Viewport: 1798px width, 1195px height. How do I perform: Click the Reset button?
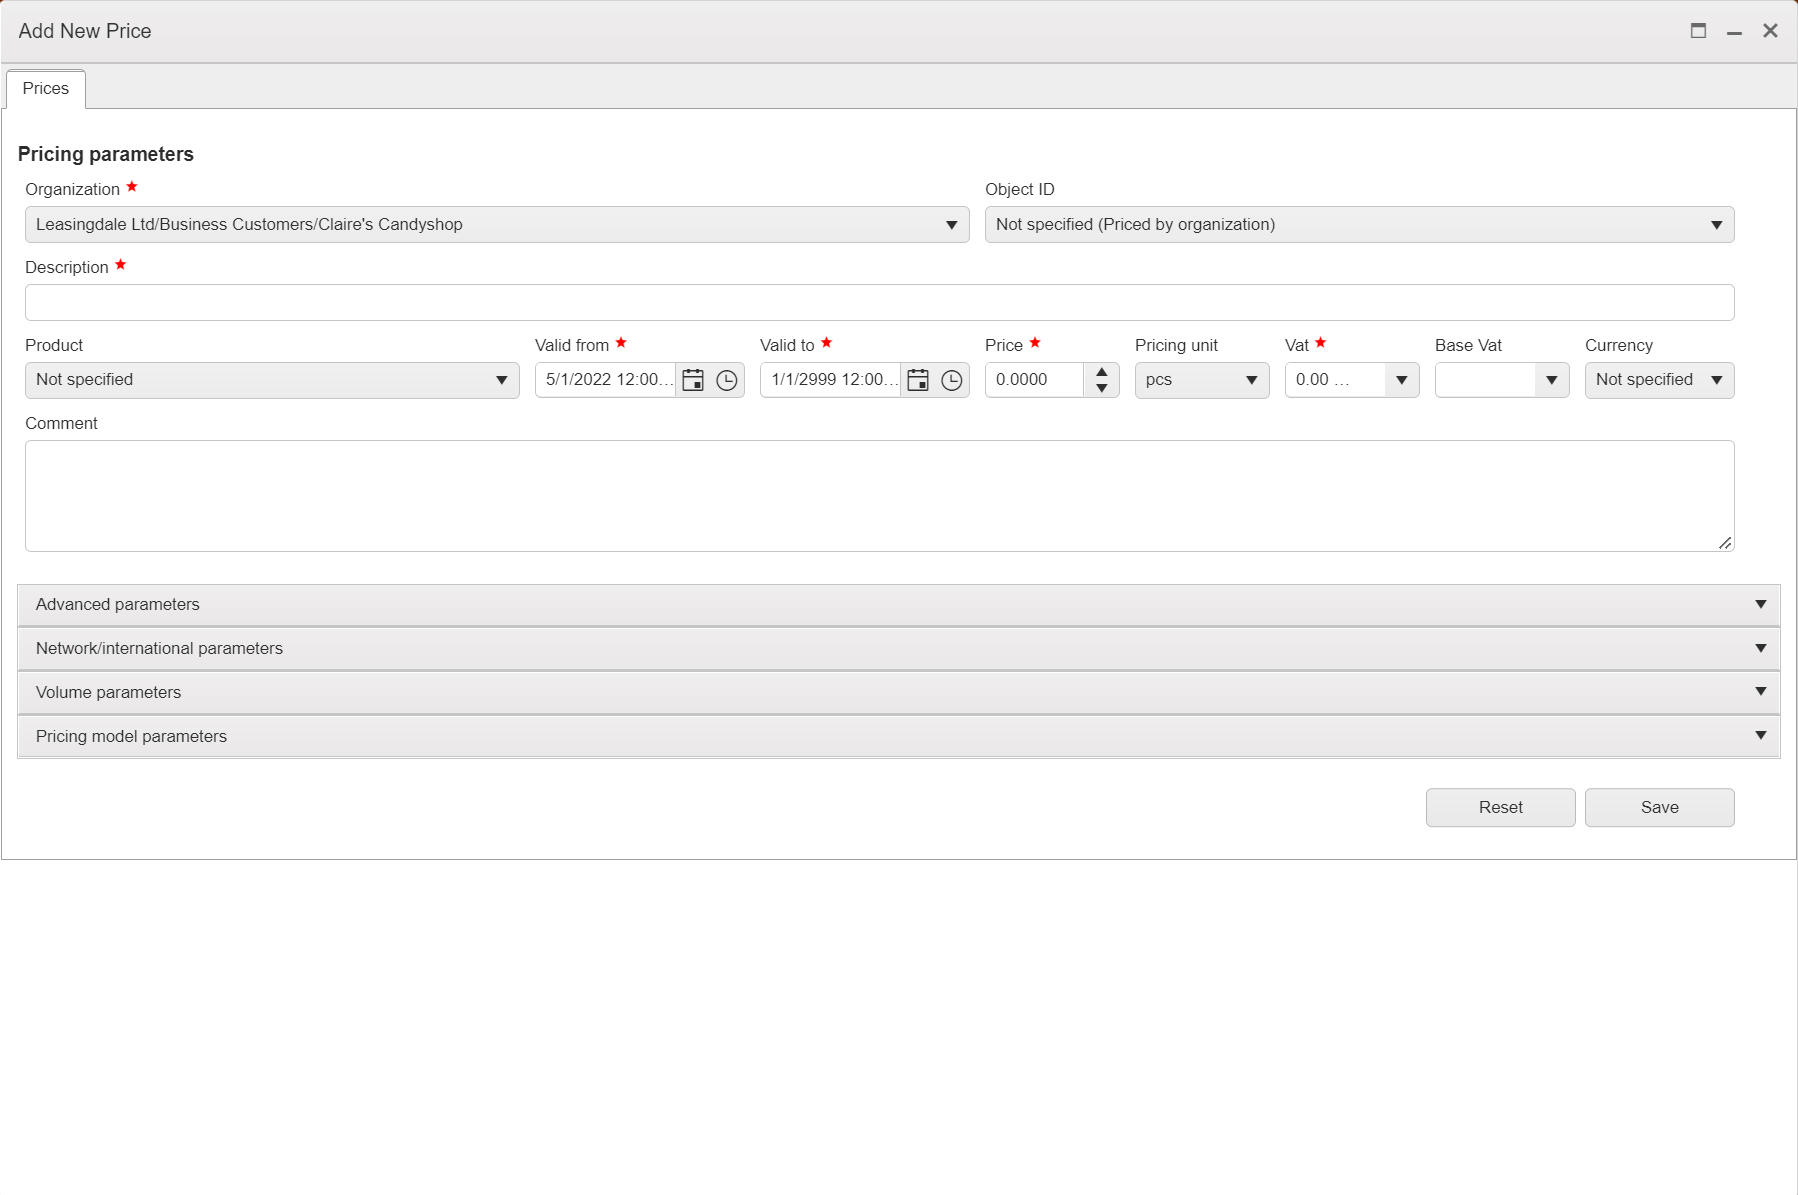pyautogui.click(x=1500, y=807)
